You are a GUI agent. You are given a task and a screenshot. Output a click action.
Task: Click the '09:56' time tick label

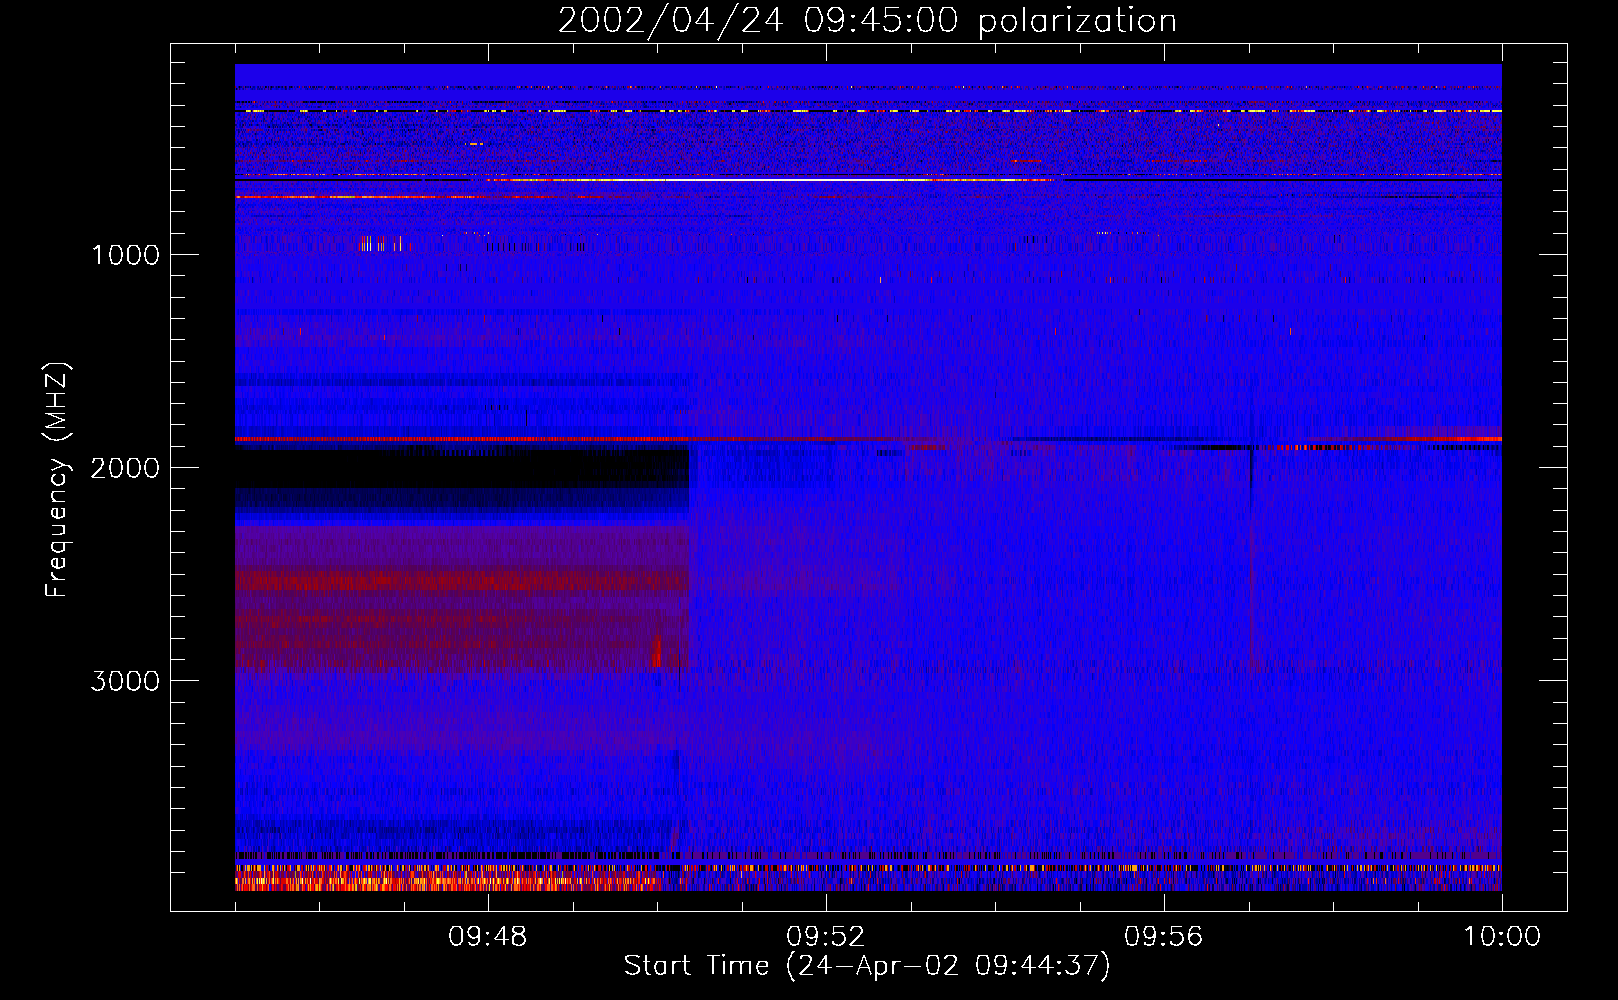click(x=1164, y=937)
